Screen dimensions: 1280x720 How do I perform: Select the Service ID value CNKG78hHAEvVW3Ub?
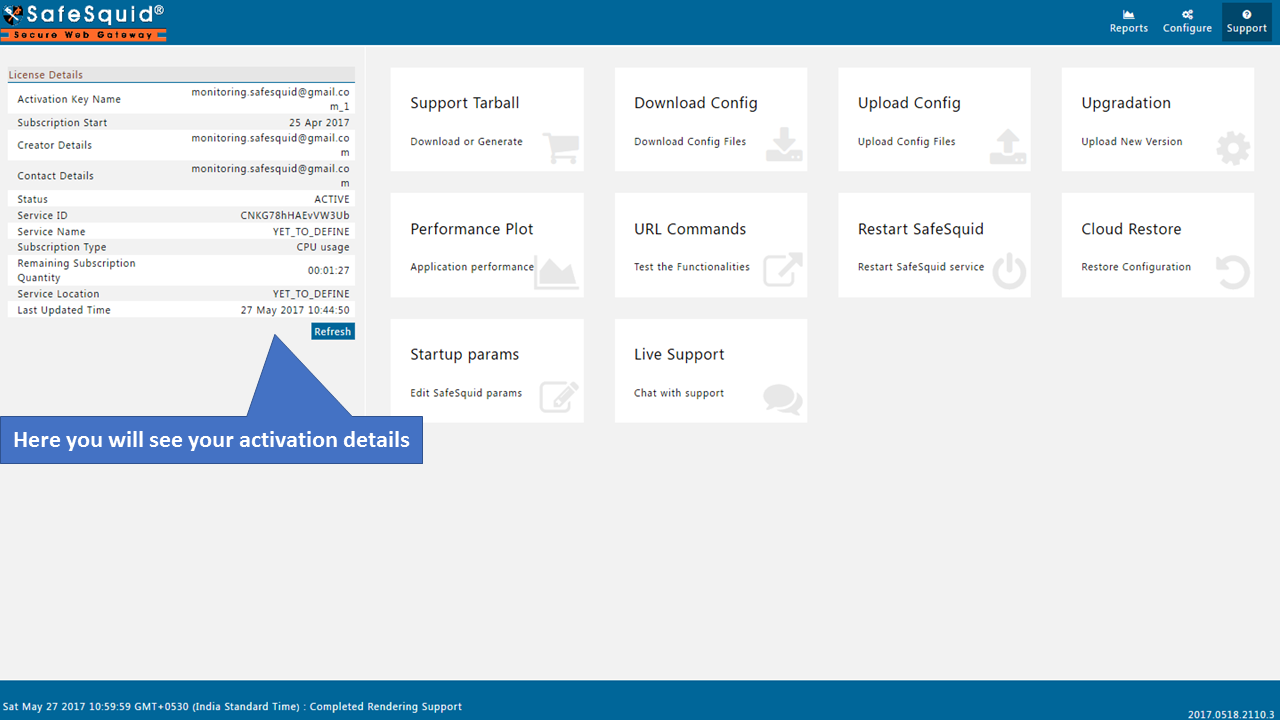[295, 215]
